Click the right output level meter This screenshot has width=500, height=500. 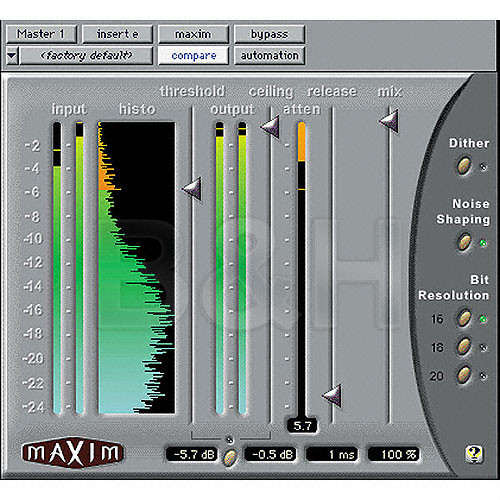pos(242,268)
